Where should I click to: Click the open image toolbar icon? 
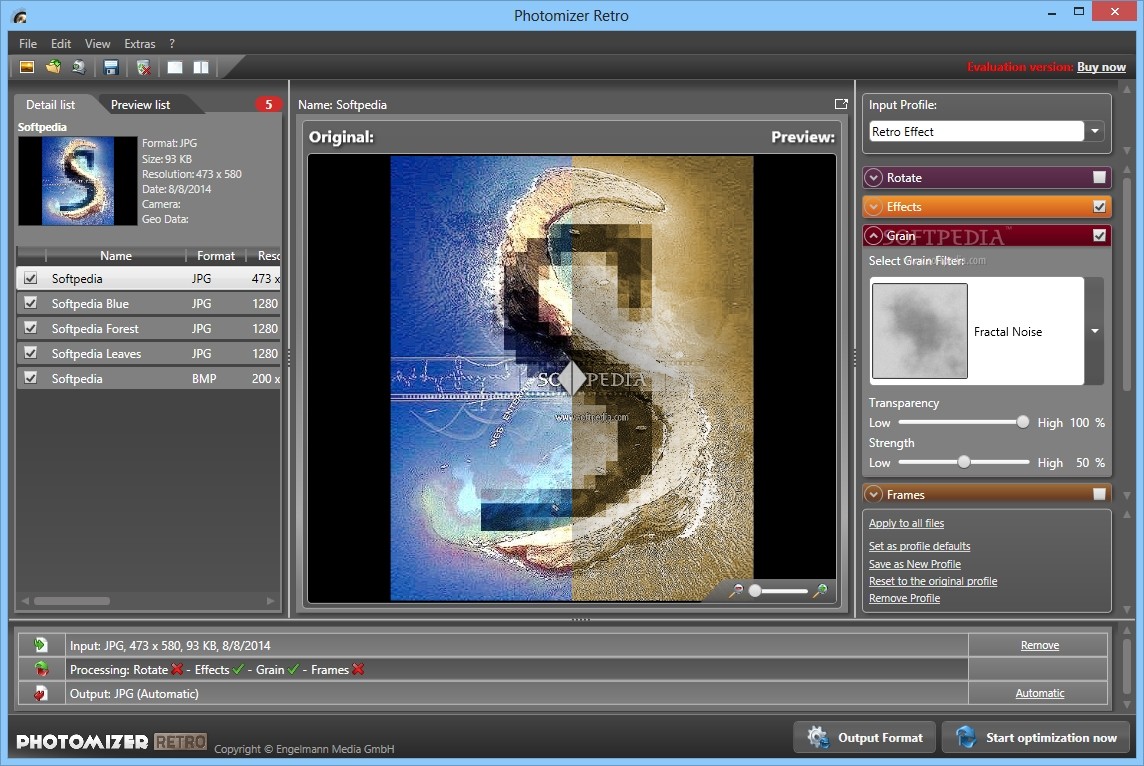click(27, 67)
